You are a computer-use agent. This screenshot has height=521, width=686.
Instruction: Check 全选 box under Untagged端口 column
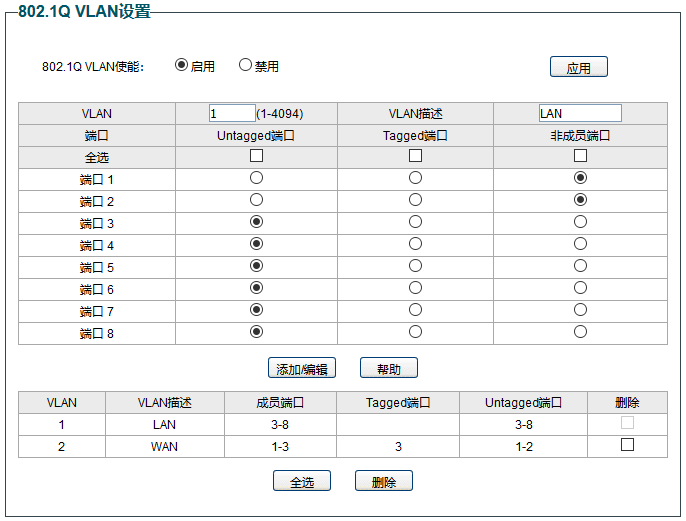tap(256, 156)
